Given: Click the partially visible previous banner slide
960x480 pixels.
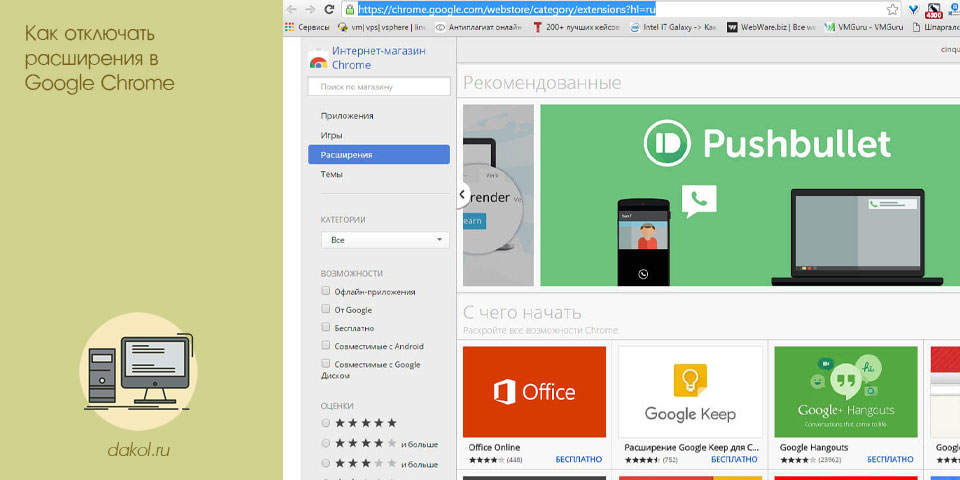Looking at the screenshot, I should (x=498, y=195).
